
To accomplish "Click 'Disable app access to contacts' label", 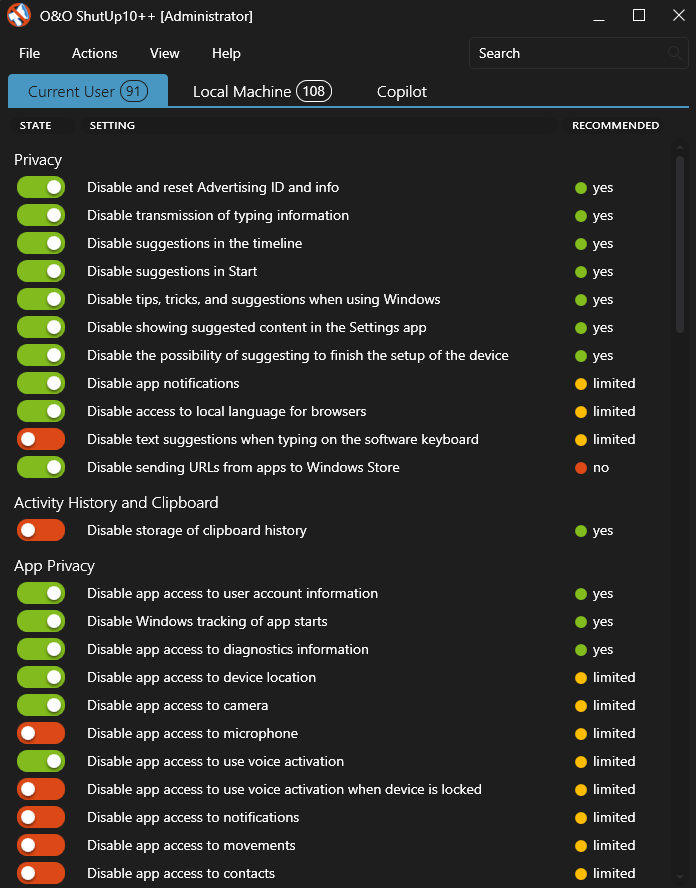I will point(181,873).
